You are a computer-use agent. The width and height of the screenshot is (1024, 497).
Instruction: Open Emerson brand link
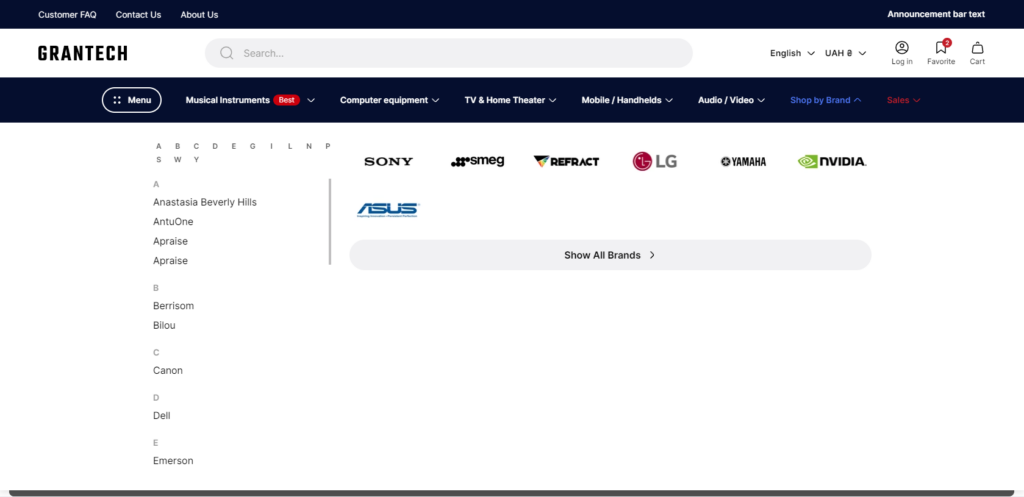tap(173, 460)
